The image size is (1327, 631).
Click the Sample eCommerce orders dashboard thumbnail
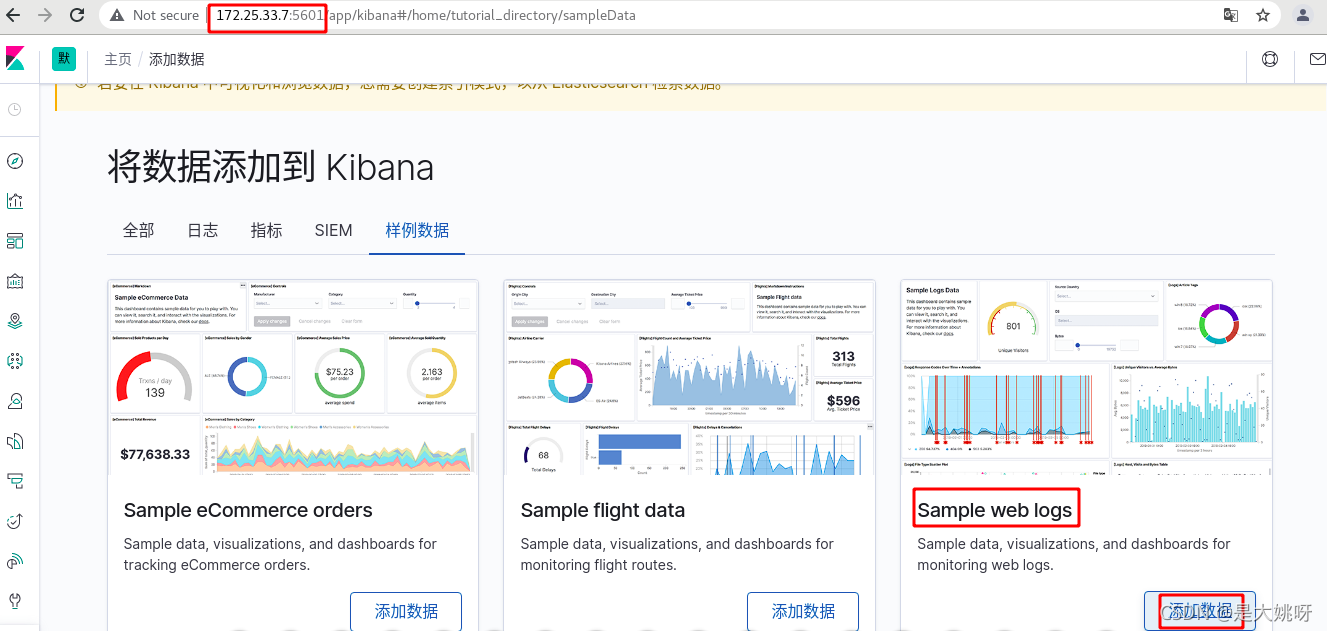click(291, 376)
